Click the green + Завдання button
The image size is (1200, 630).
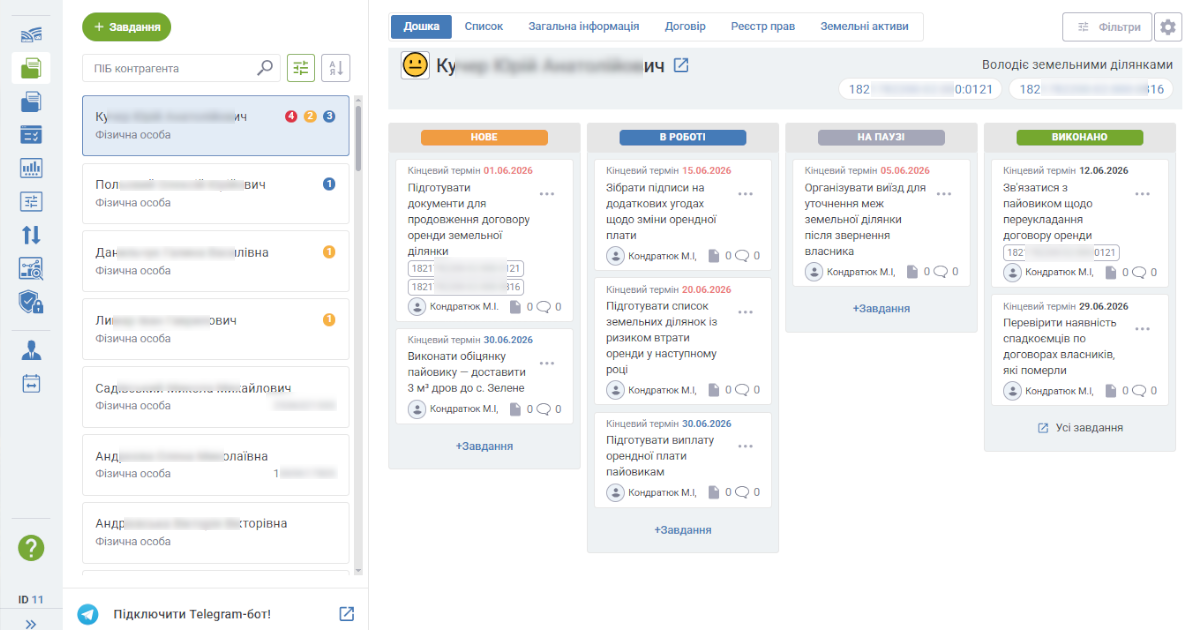pyautogui.click(x=127, y=27)
